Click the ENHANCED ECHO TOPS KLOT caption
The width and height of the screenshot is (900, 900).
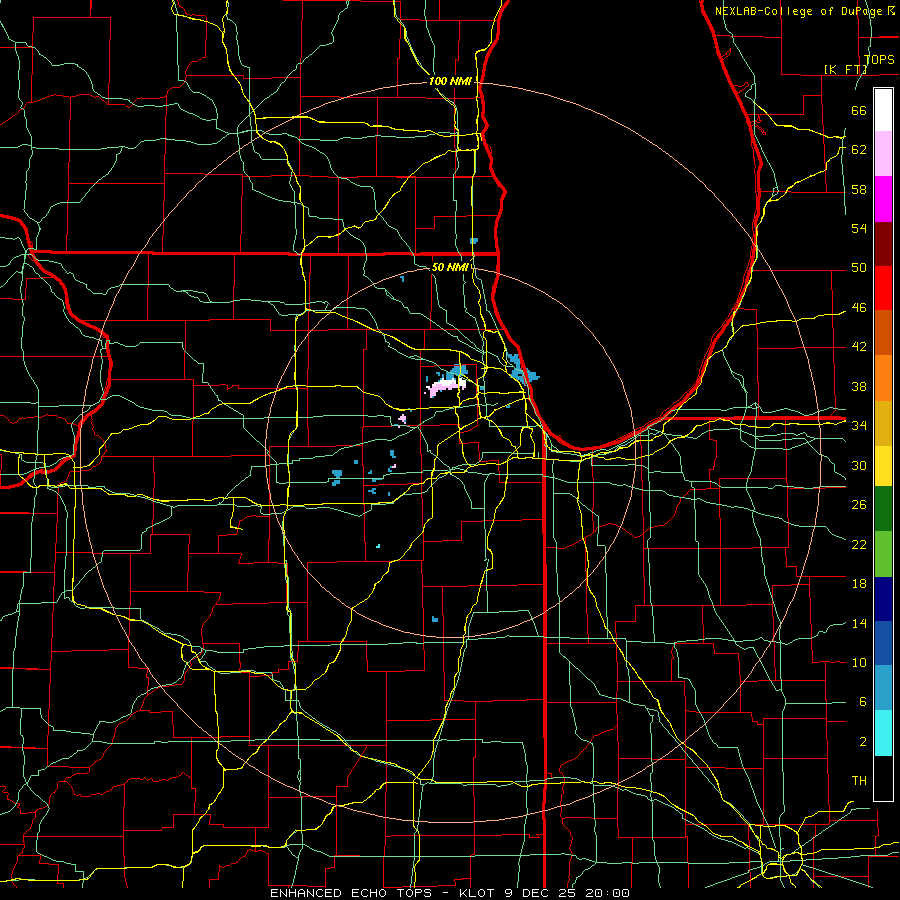coord(450,893)
